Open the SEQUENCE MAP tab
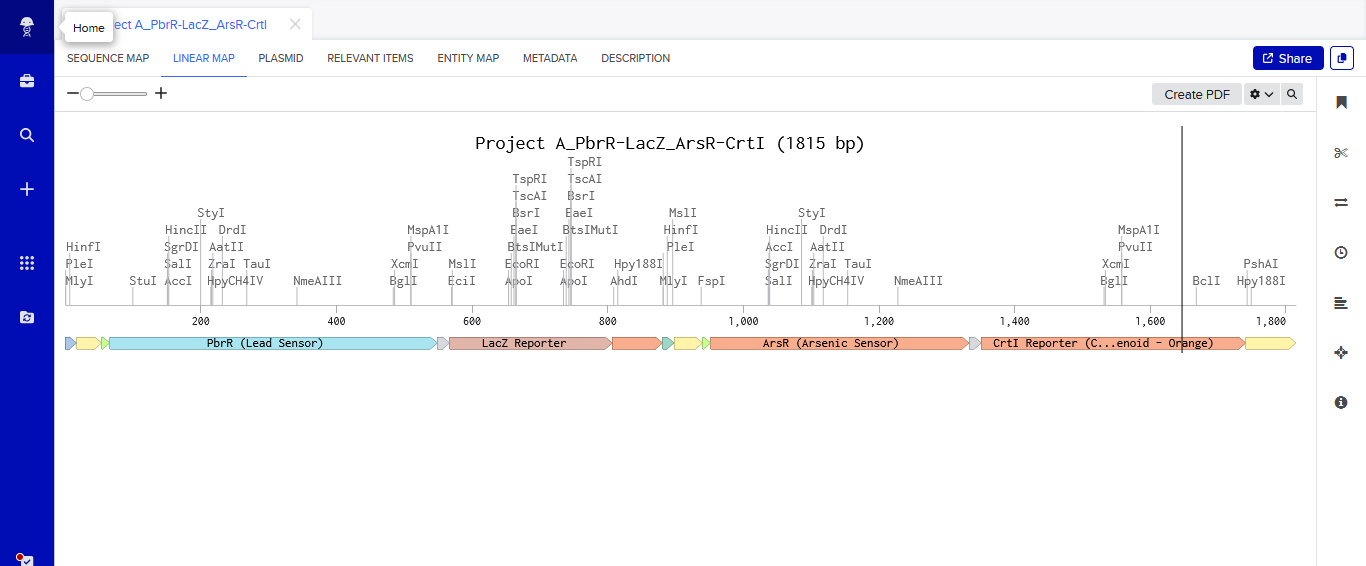This screenshot has width=1366, height=566. [x=108, y=58]
